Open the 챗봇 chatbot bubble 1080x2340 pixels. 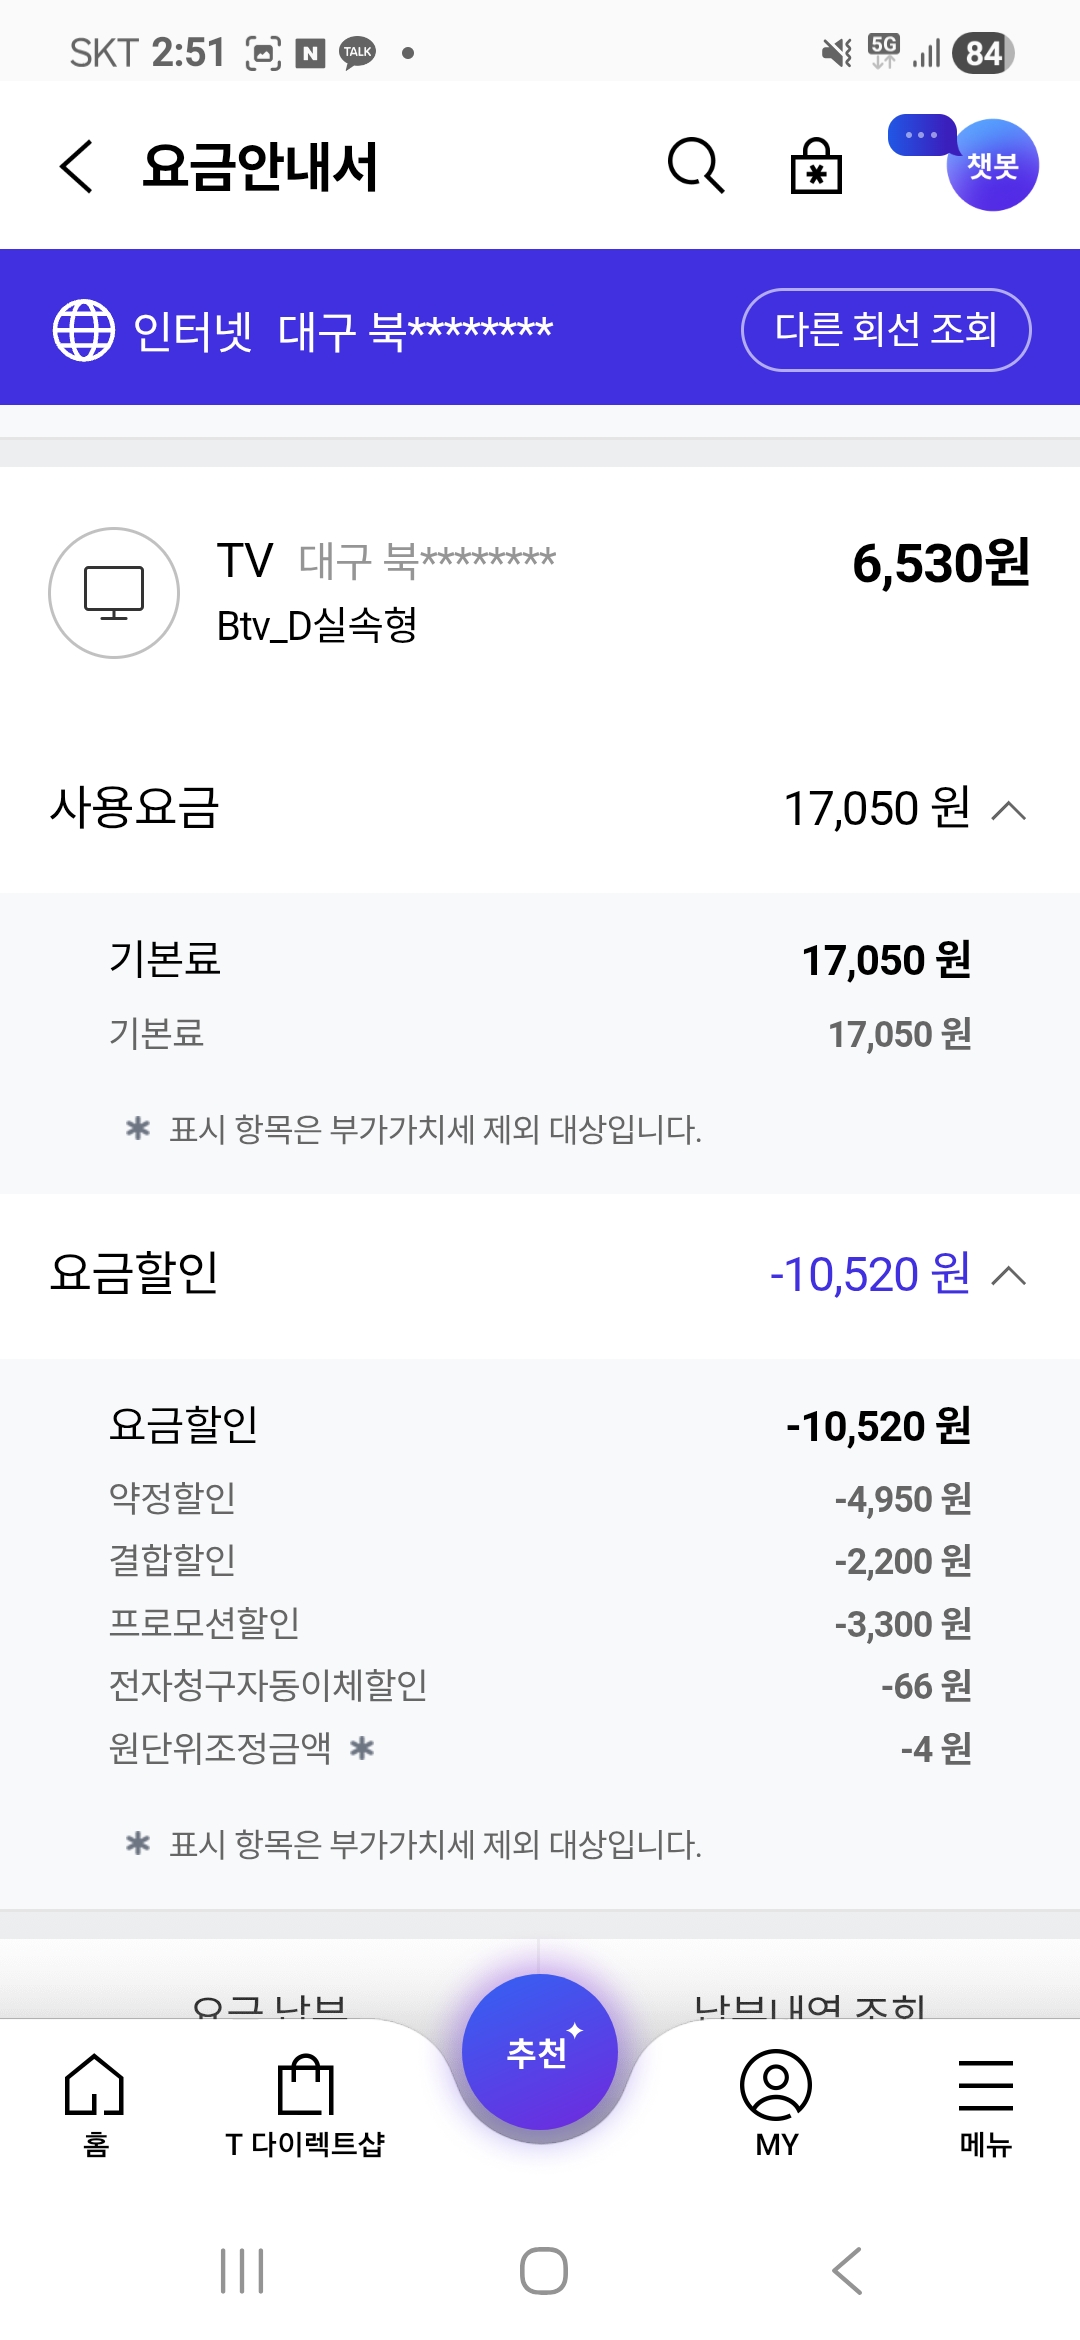click(x=991, y=165)
